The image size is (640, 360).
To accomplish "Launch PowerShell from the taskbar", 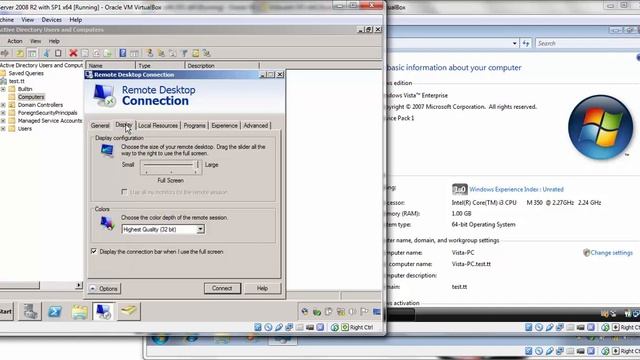I will [x=55, y=311].
